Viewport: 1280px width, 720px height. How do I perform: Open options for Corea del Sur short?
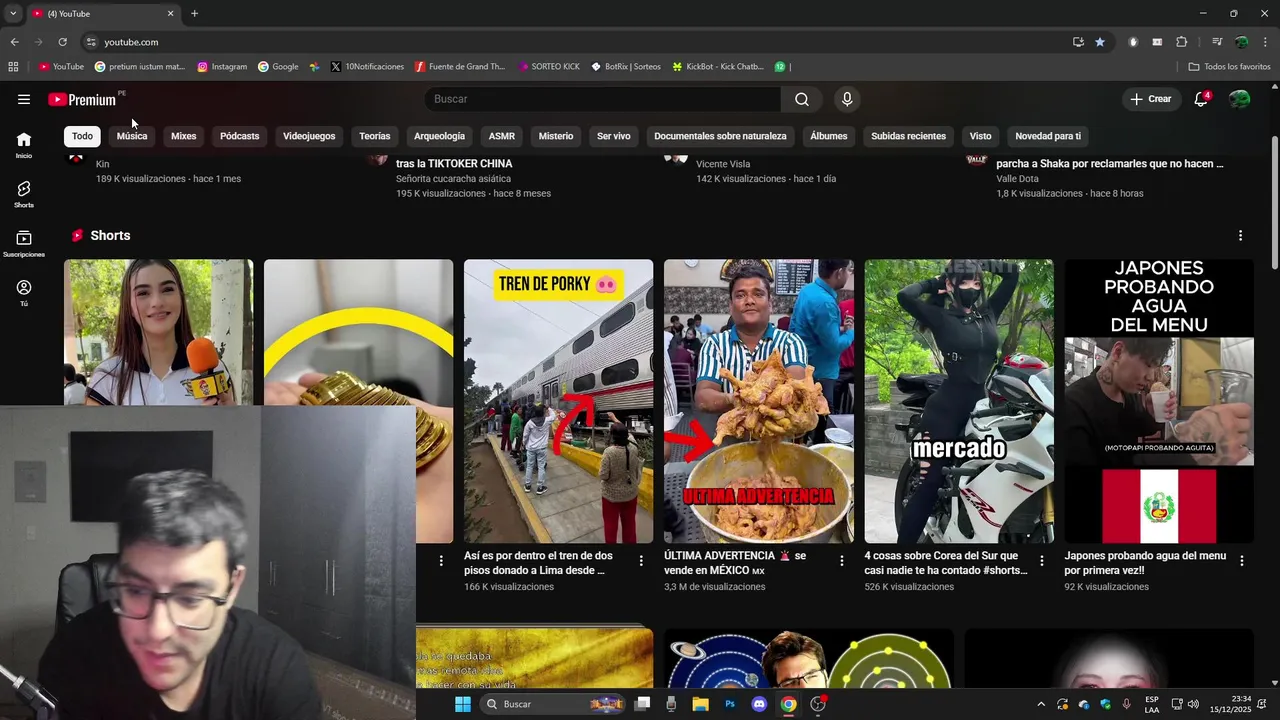[1041, 561]
